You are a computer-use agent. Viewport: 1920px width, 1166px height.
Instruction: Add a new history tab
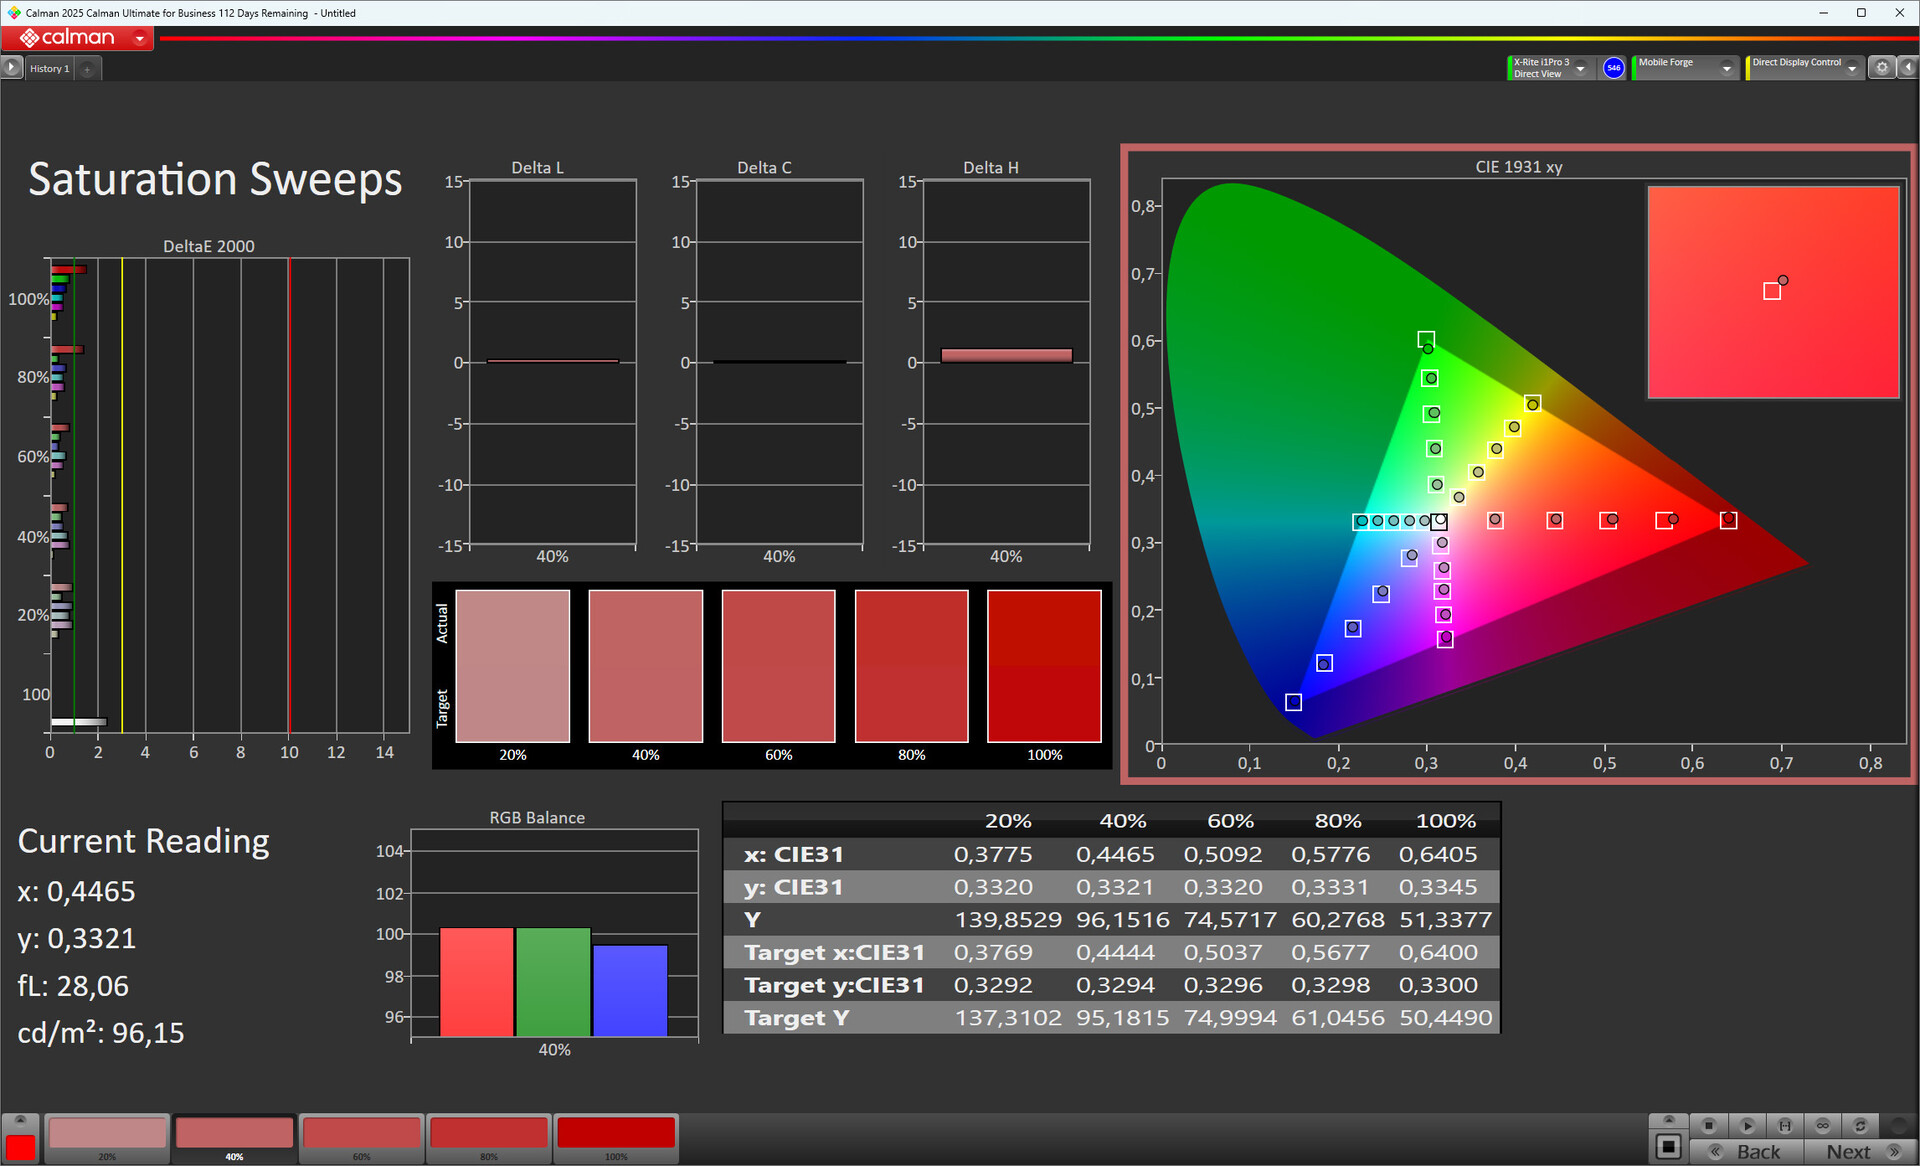[88, 69]
